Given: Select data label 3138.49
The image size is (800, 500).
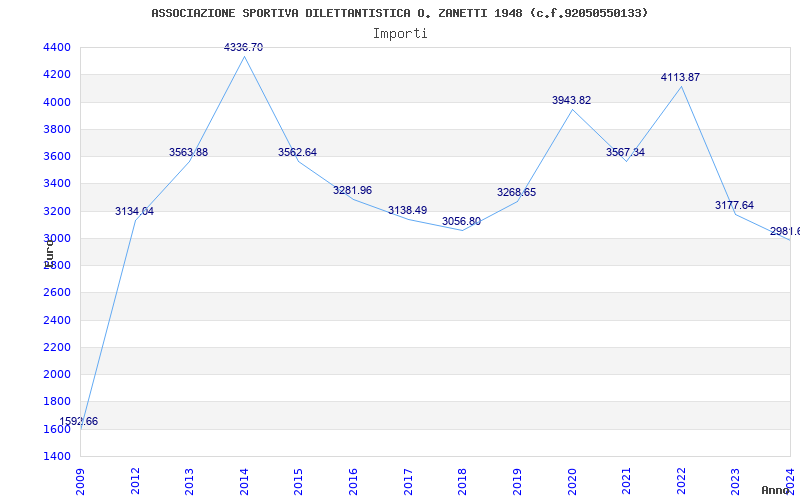Looking at the screenshot, I should click(x=407, y=210).
